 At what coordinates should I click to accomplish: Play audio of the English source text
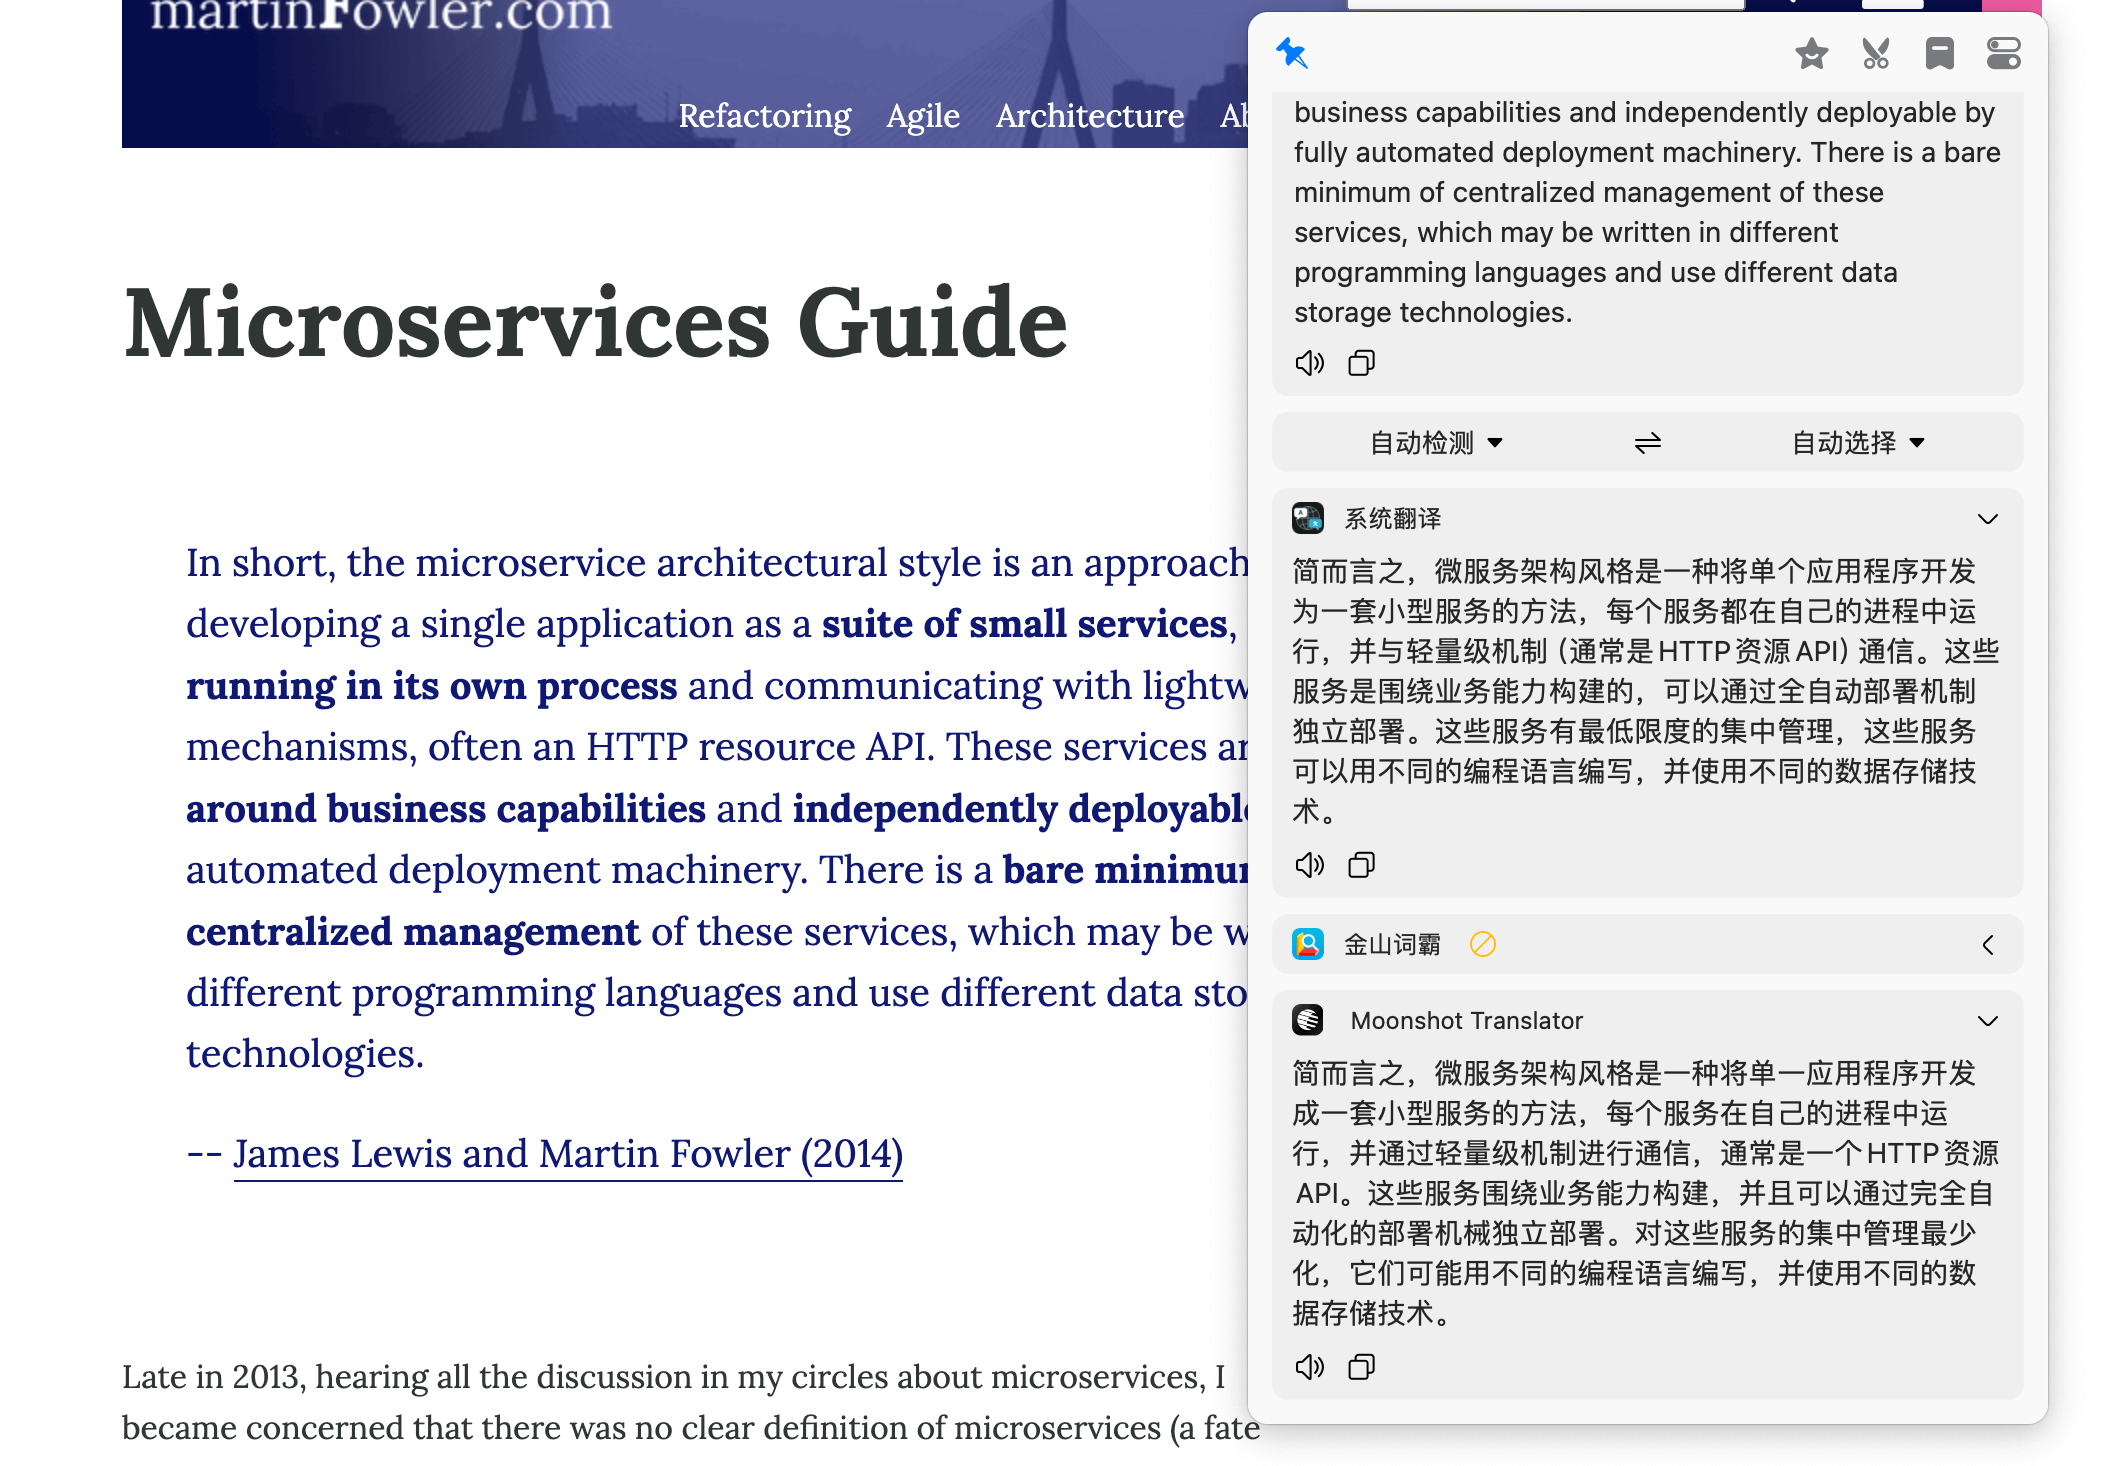pyautogui.click(x=1309, y=363)
